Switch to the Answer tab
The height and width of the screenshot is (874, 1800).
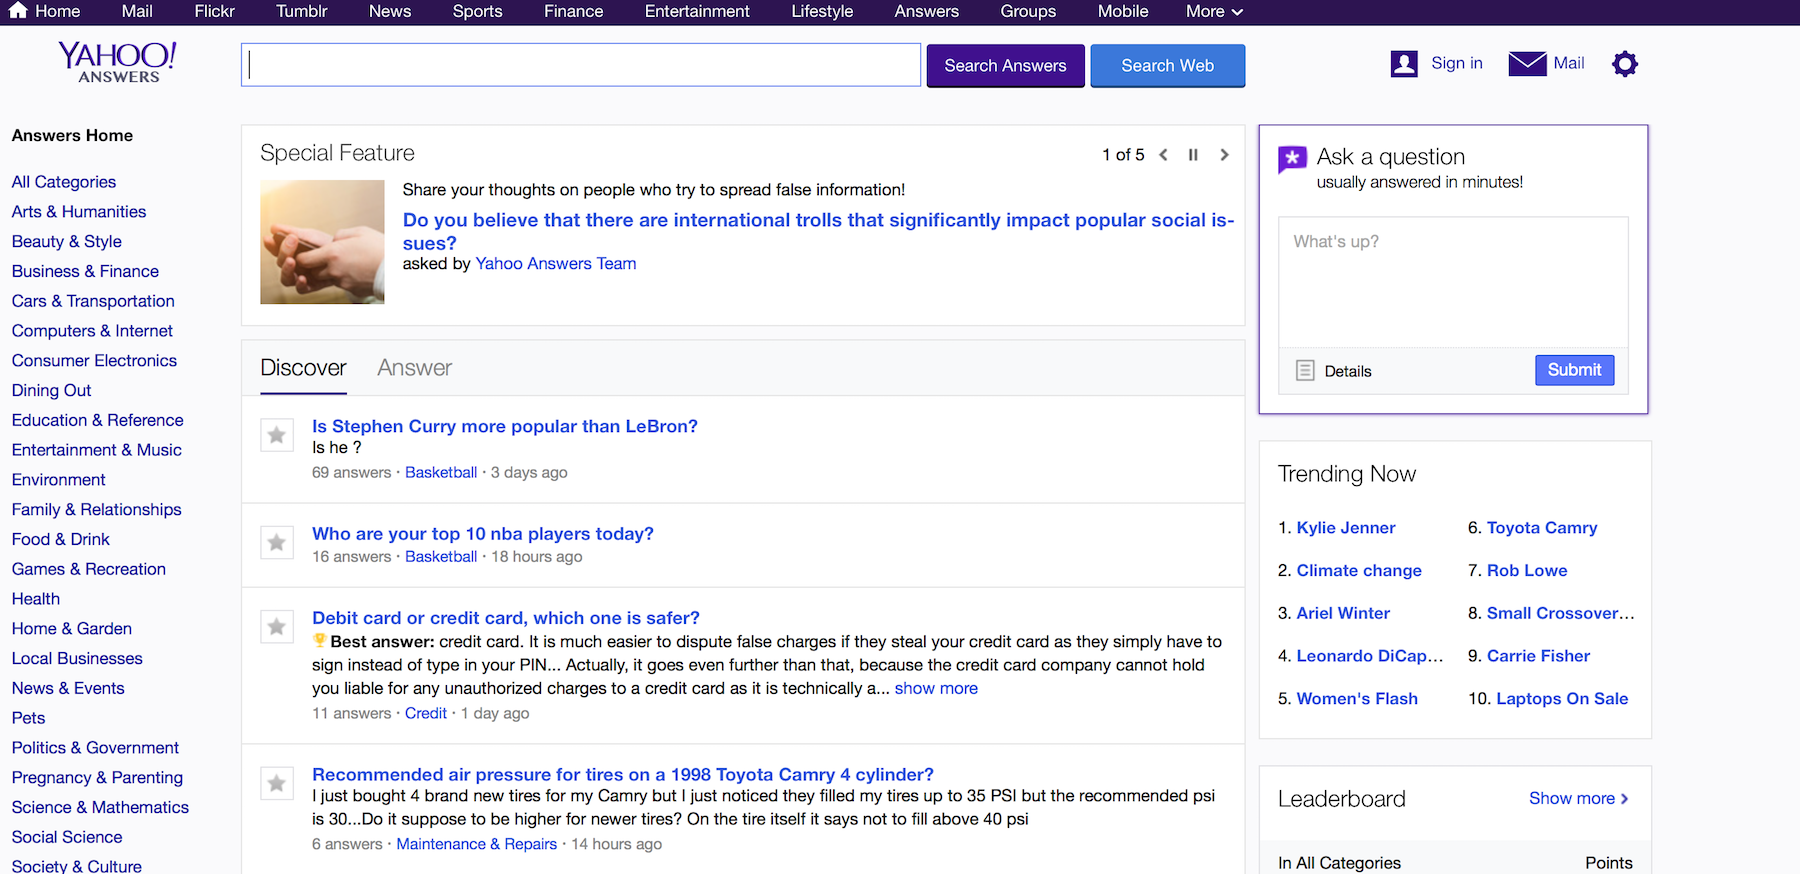(x=414, y=368)
